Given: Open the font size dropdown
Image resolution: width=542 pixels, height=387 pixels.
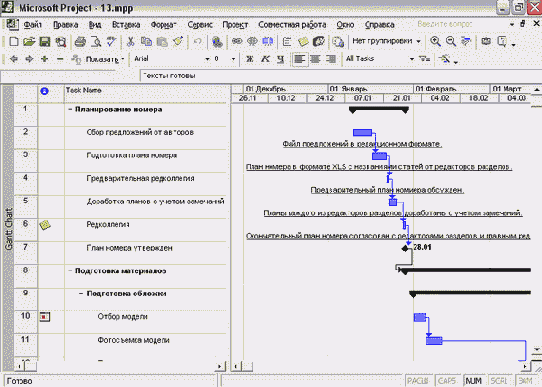Looking at the screenshot, I should (x=233, y=59).
